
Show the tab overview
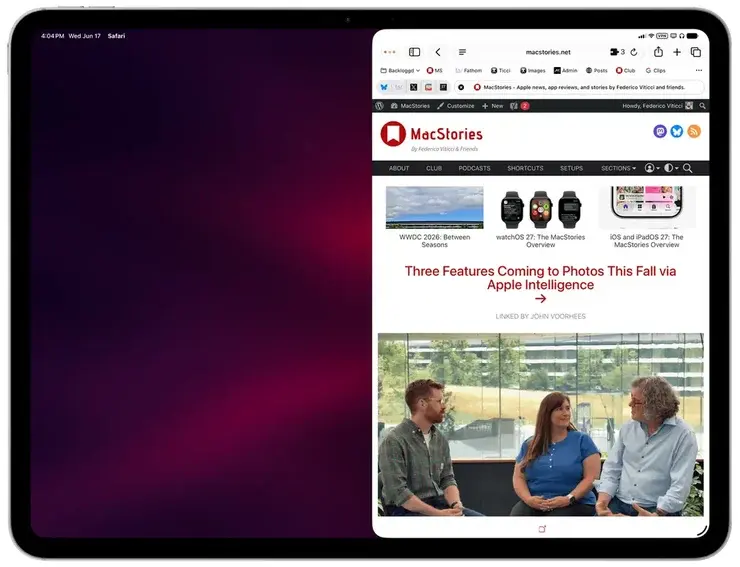(696, 52)
